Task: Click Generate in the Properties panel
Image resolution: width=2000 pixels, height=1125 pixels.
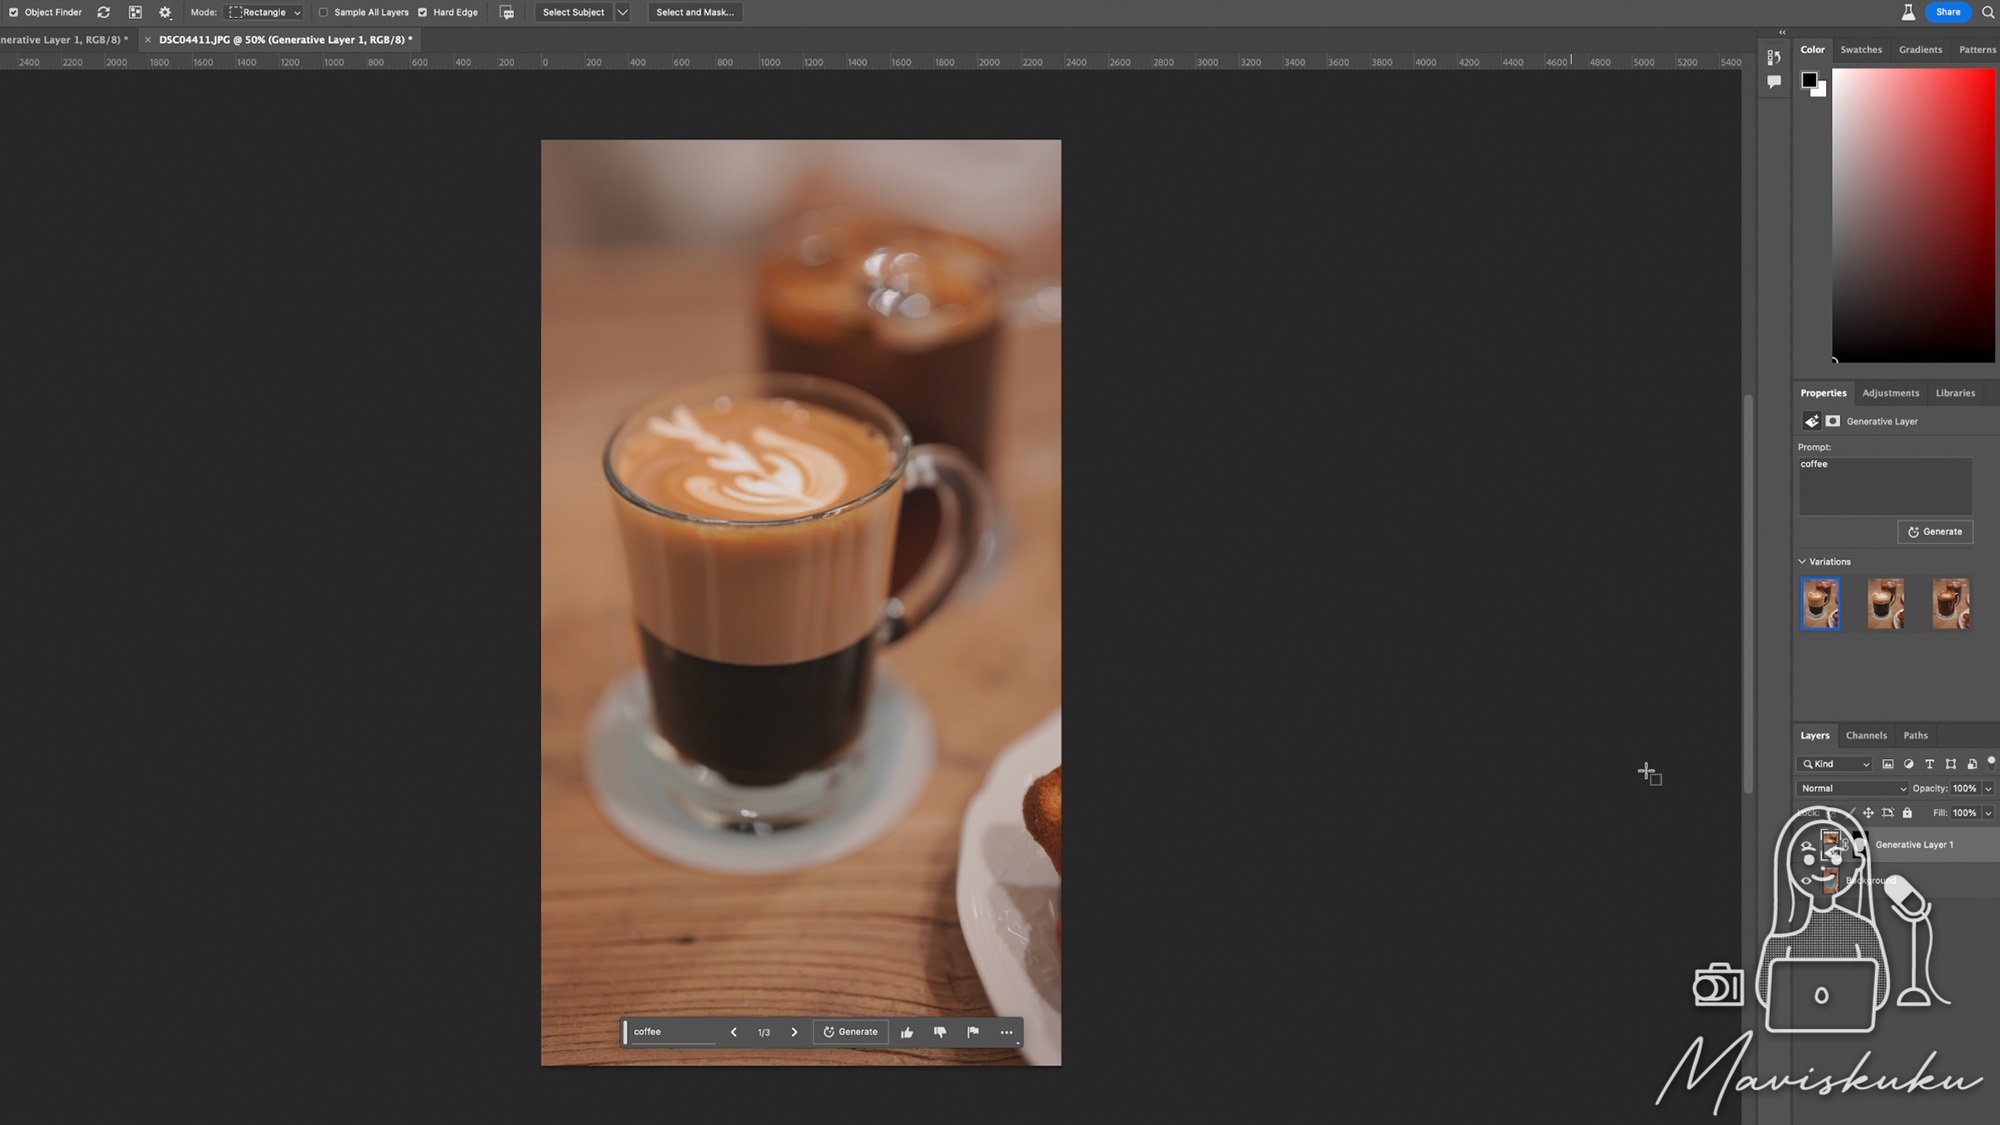Action: coord(1935,532)
